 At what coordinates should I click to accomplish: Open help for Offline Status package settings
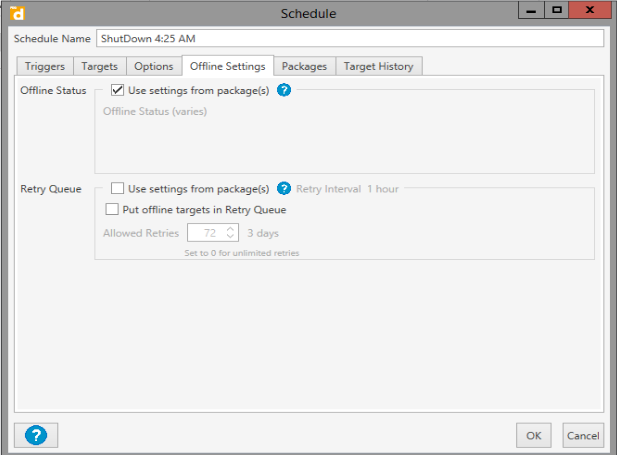[283, 91]
